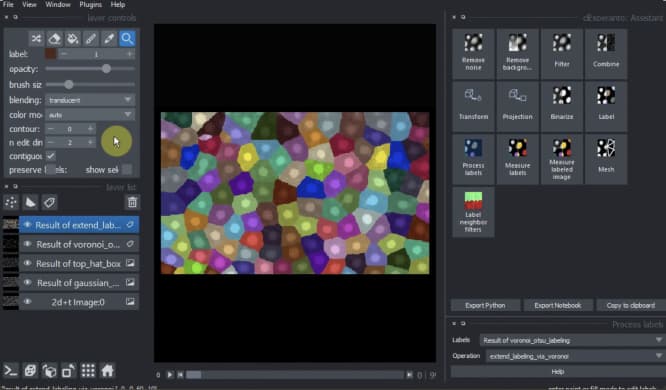Viewport: 666px width, 390px height.
Task: Open Label neighbor filters operation
Action: coord(473,212)
